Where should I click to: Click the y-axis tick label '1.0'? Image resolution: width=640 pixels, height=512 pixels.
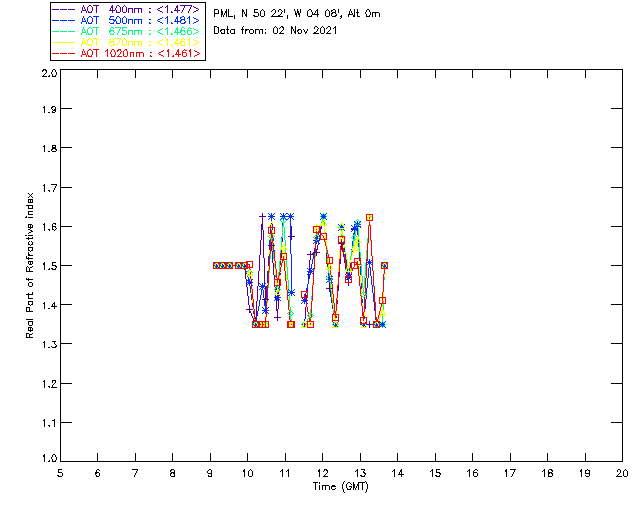coord(49,459)
